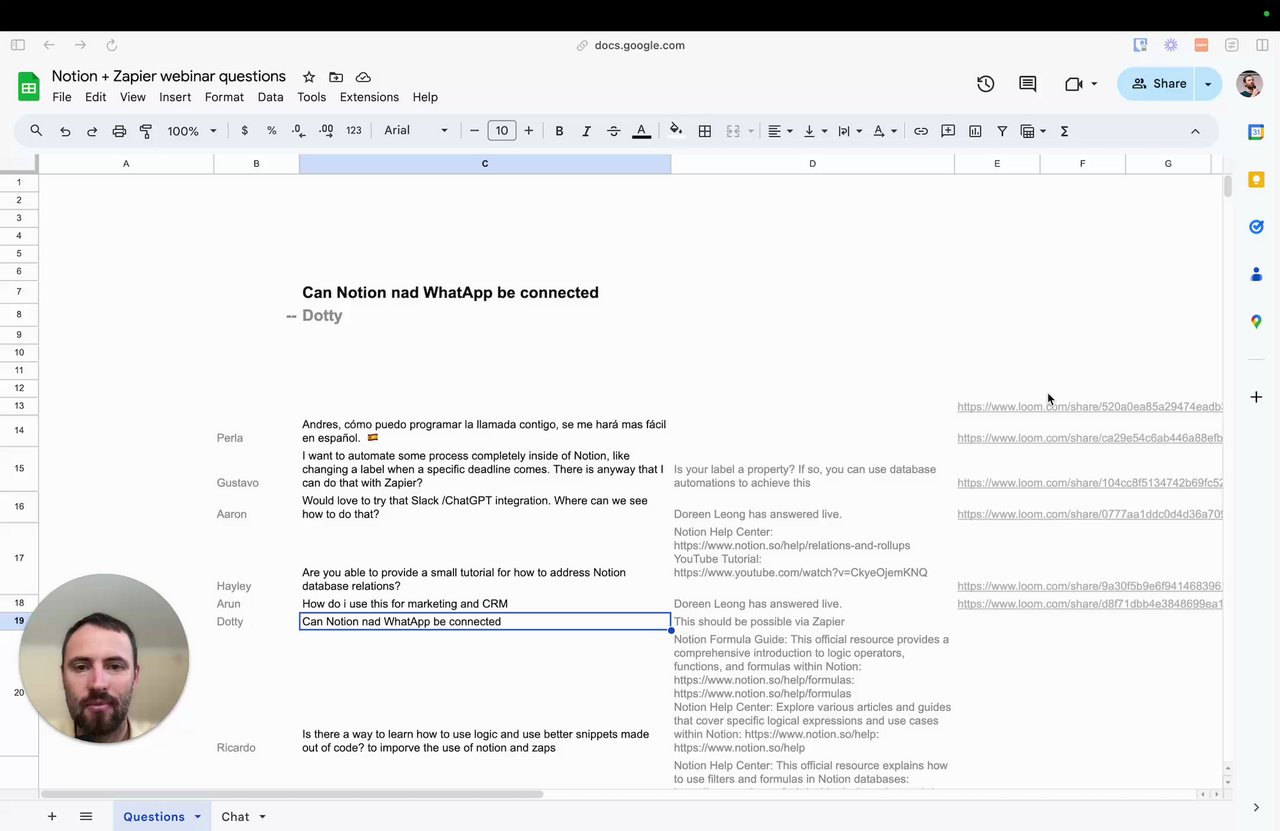Click the create a filter funnel icon
1280x831 pixels.
coord(1002,131)
